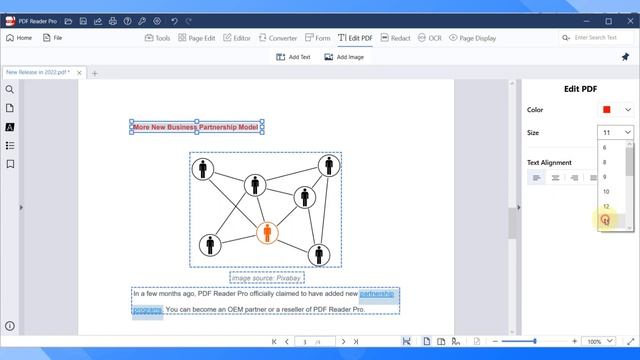This screenshot has width=640, height=360.
Task: Select the heading 'More New Business Partnership Model'
Action: [x=196, y=127]
